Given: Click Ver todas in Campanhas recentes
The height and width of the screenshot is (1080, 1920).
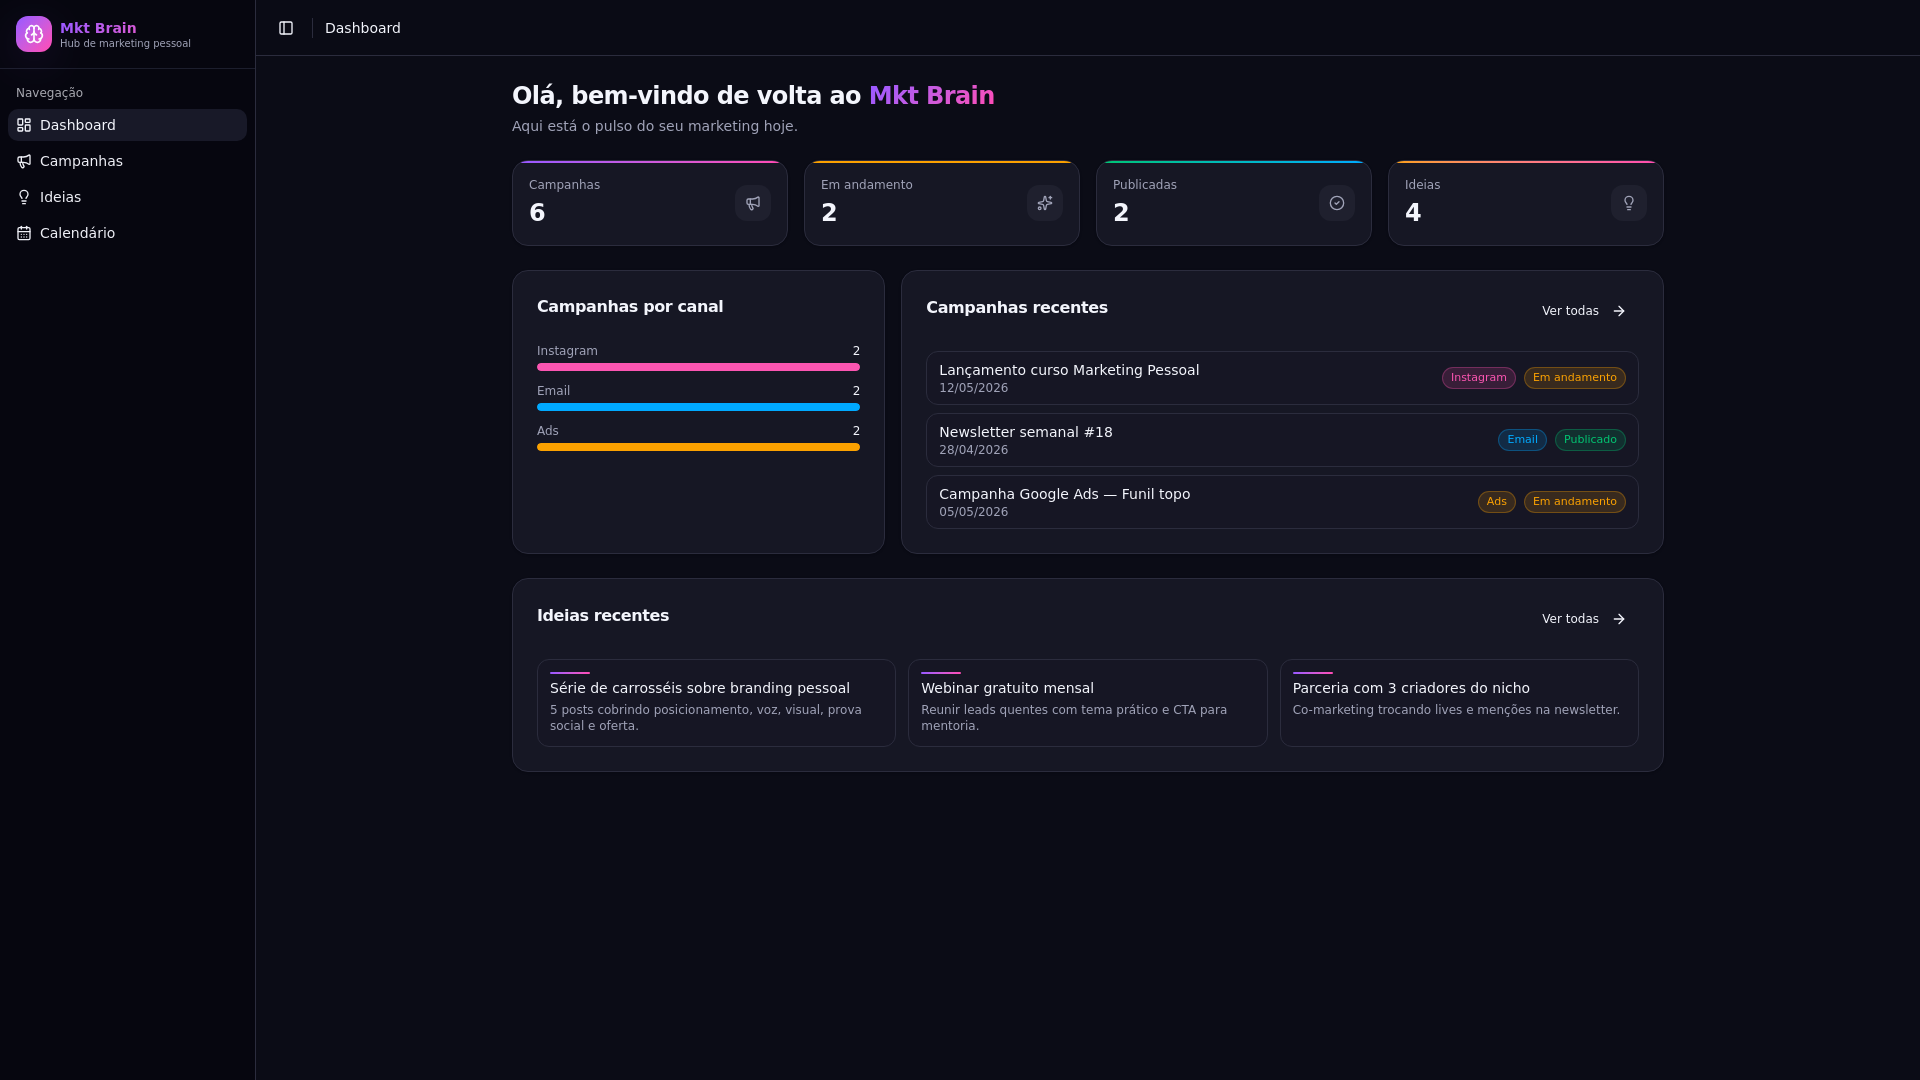Looking at the screenshot, I should click(x=1584, y=311).
